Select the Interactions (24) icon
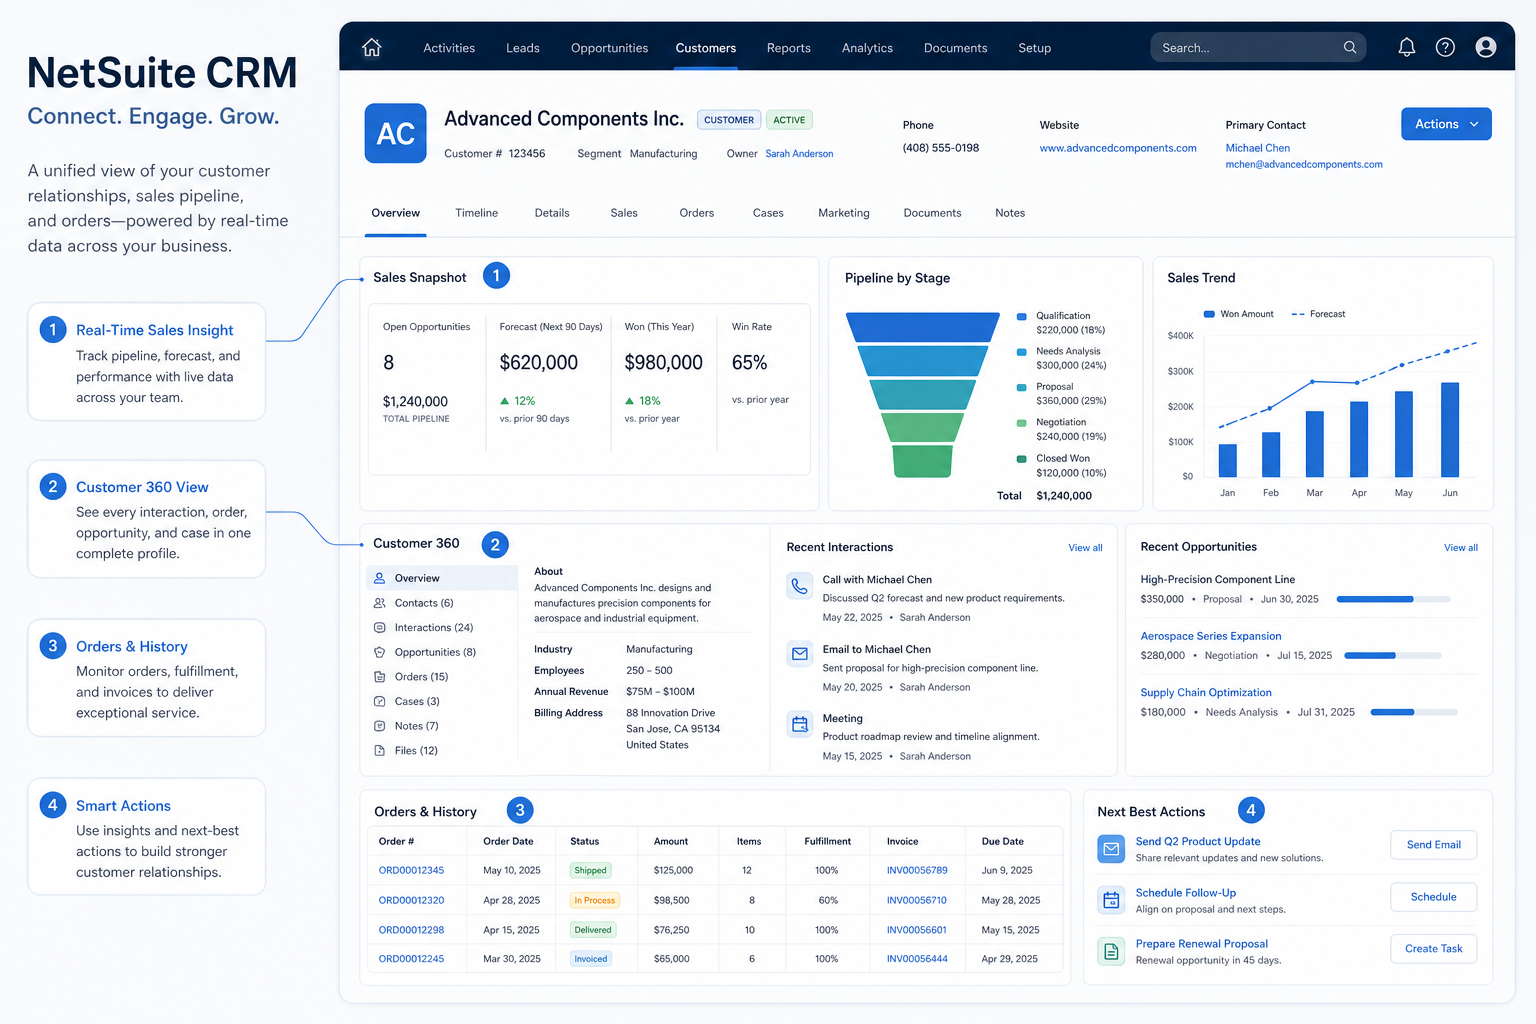 tap(380, 628)
